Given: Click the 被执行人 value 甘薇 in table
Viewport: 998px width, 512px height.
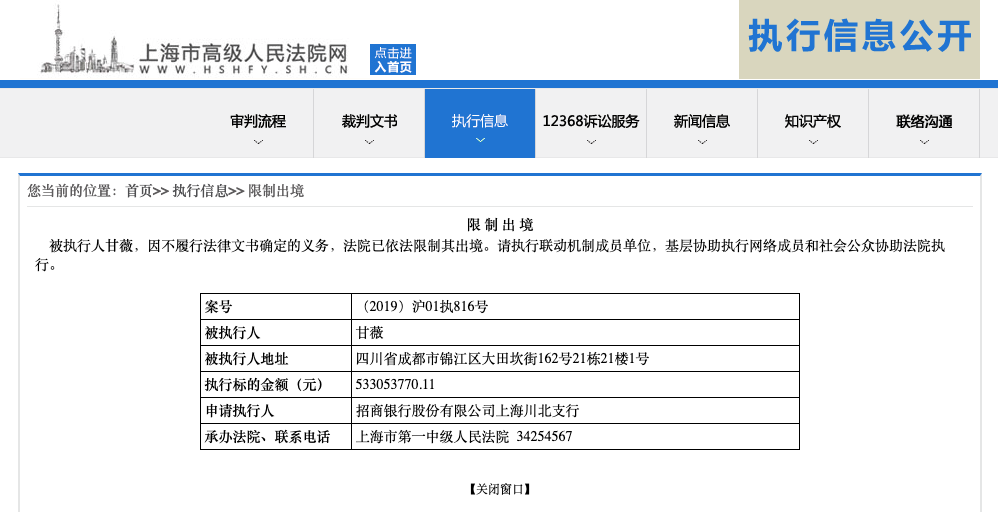Looking at the screenshot, I should (x=370, y=333).
